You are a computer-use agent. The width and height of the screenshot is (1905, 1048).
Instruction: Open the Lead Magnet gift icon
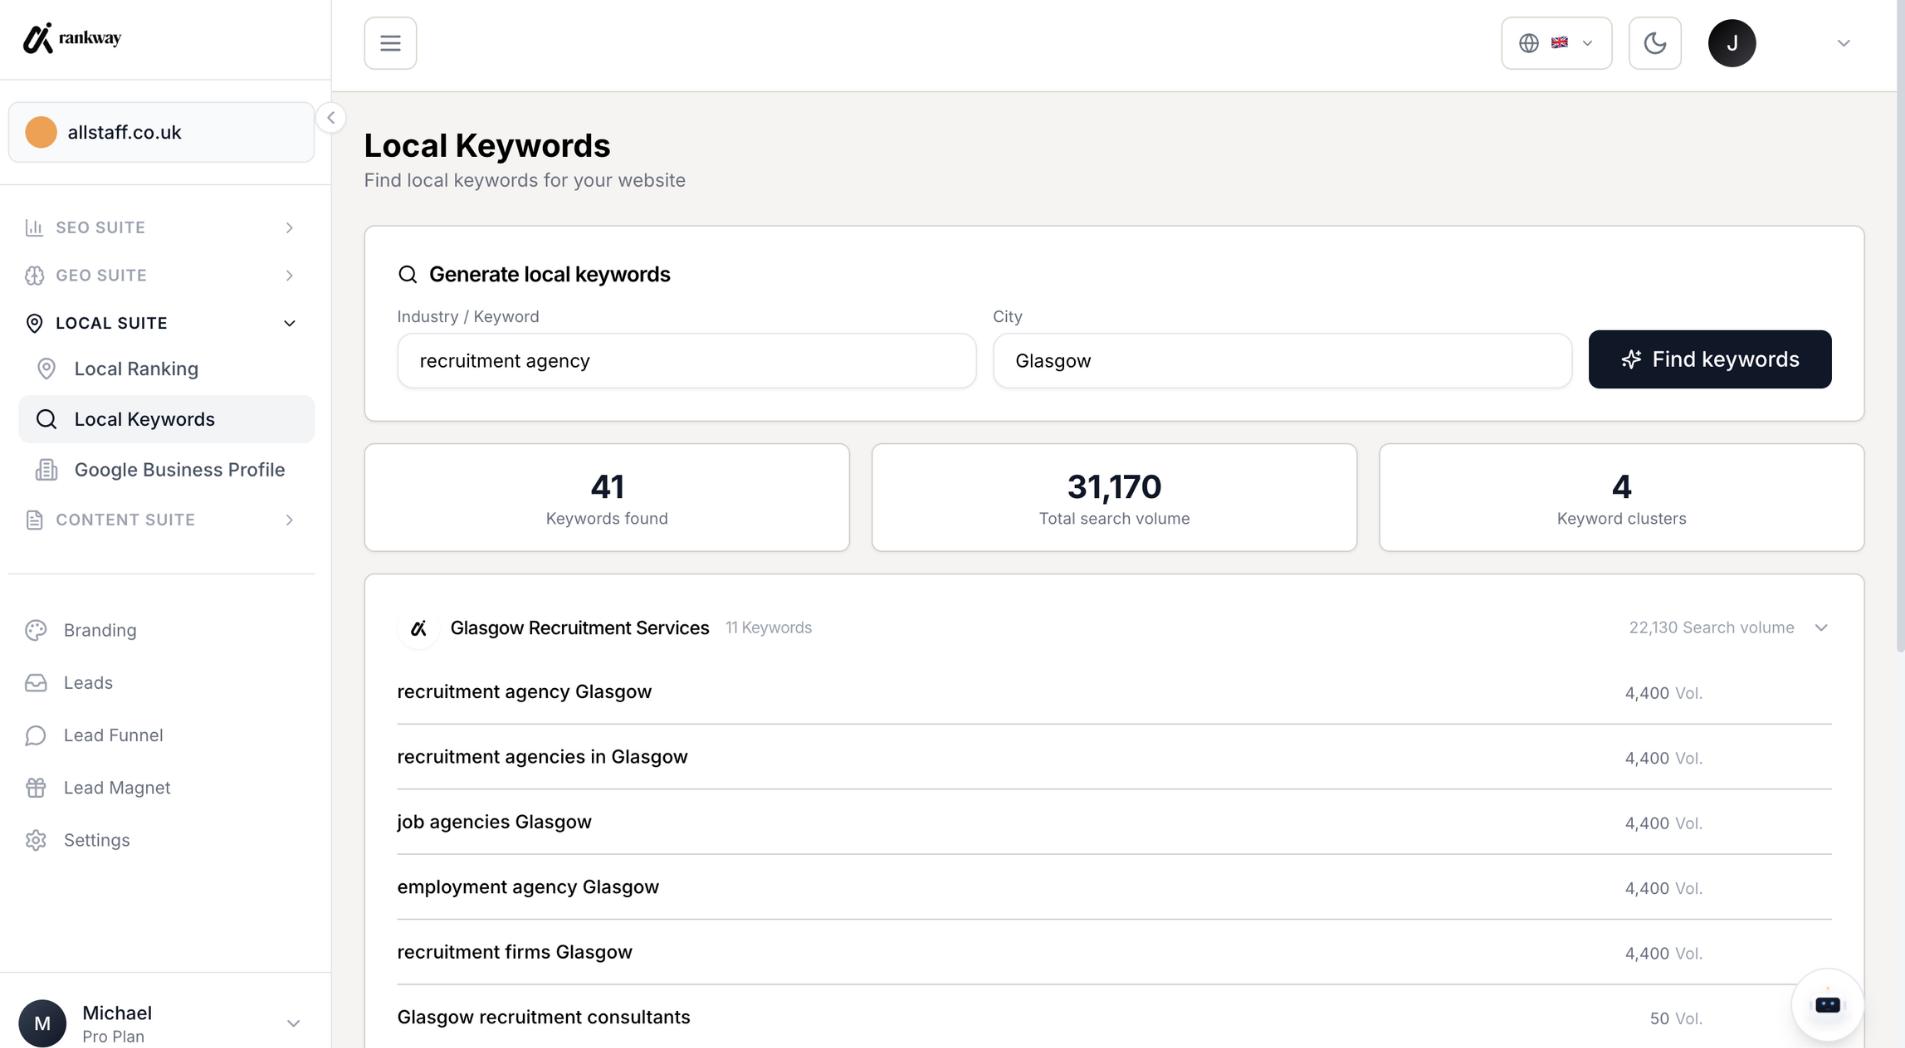pos(36,787)
